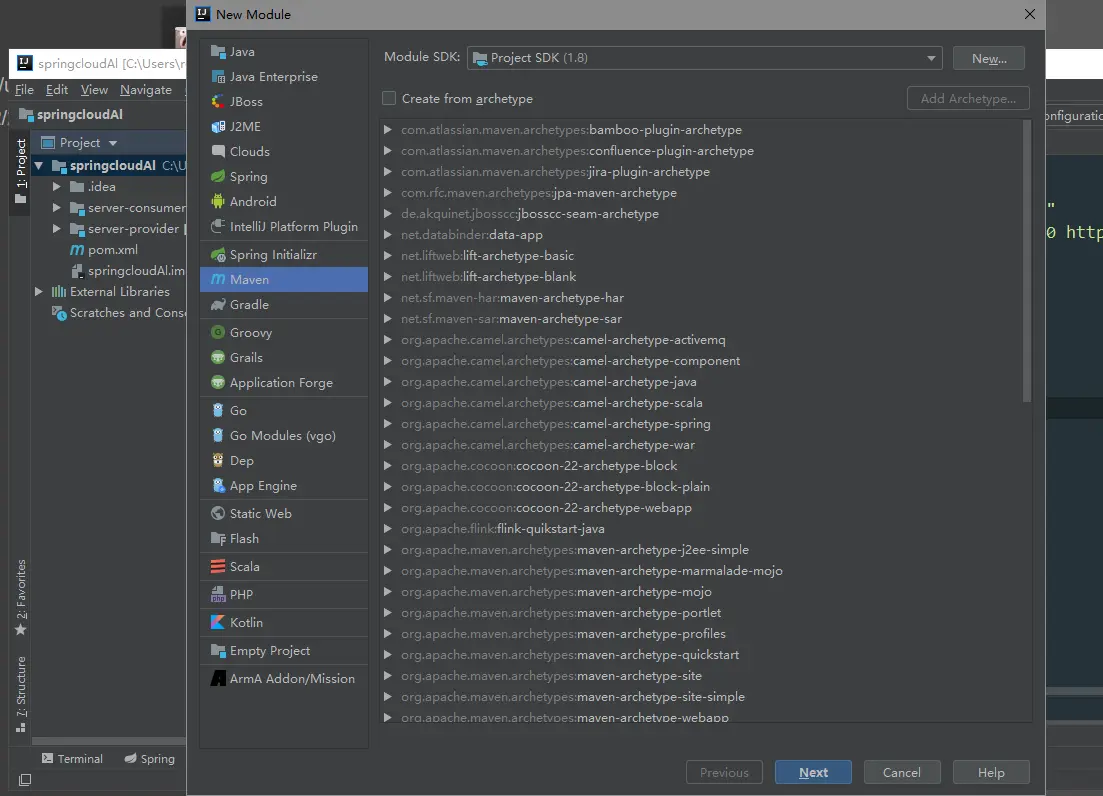This screenshot has height=796, width=1103.
Task: Select pom.xml in project tree
Action: coord(103,250)
